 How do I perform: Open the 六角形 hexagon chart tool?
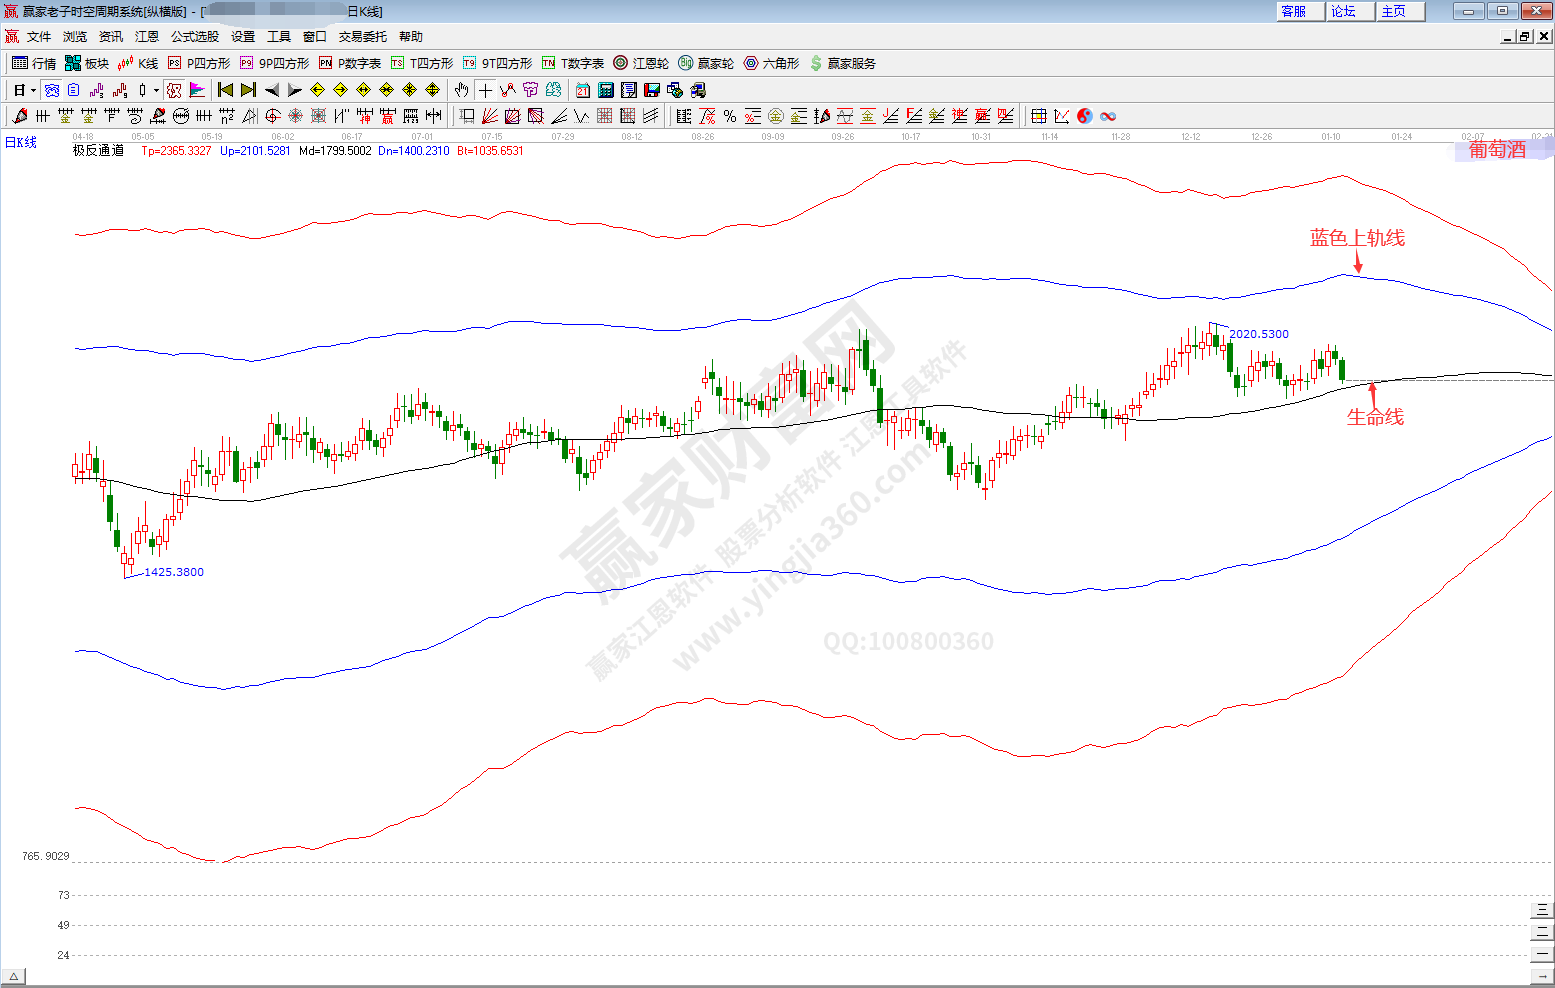point(771,63)
